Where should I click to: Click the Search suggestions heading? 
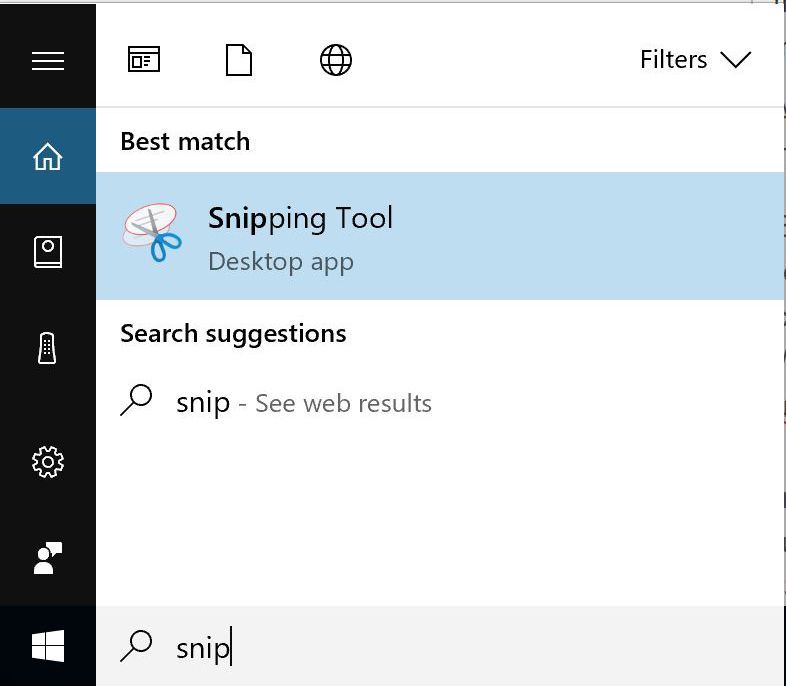tap(233, 334)
